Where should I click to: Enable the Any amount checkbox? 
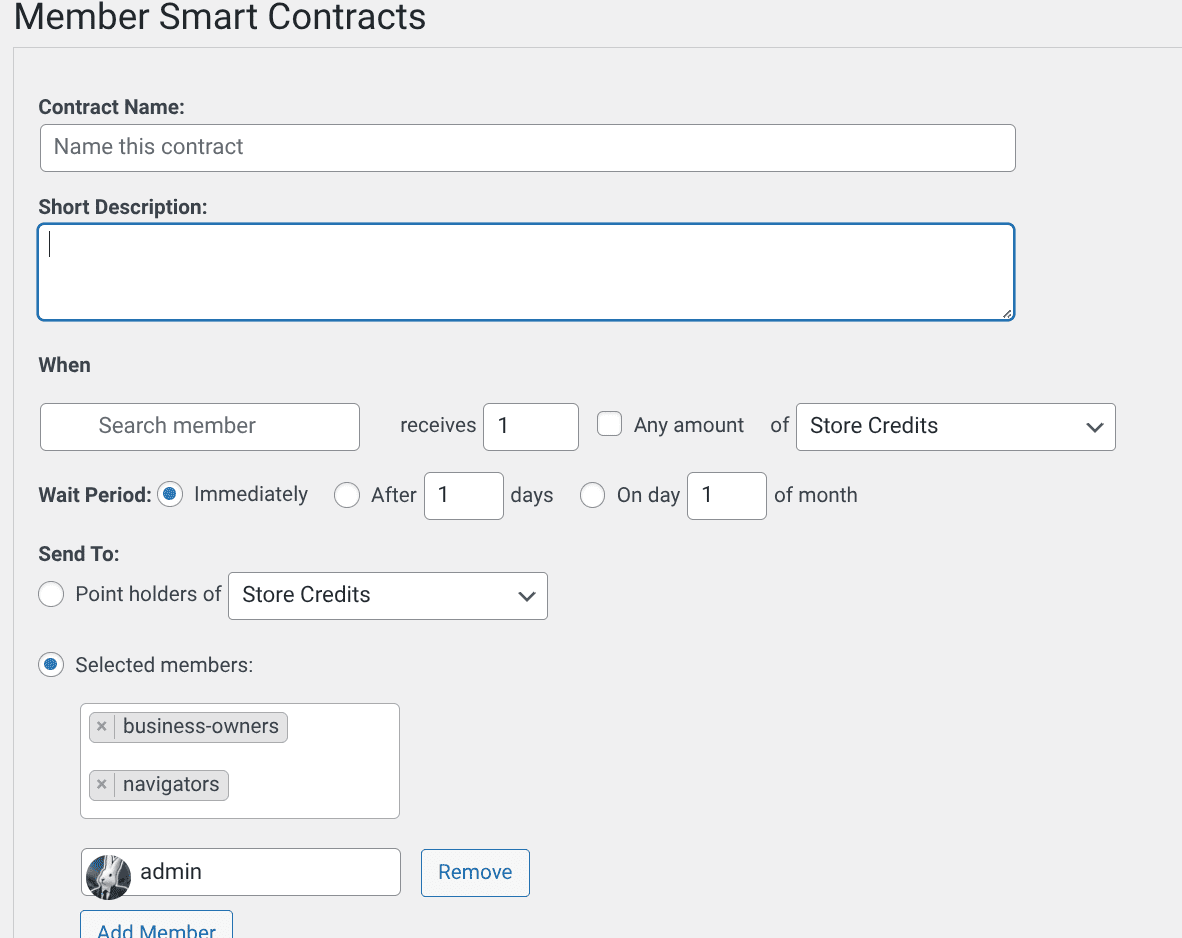coord(610,425)
